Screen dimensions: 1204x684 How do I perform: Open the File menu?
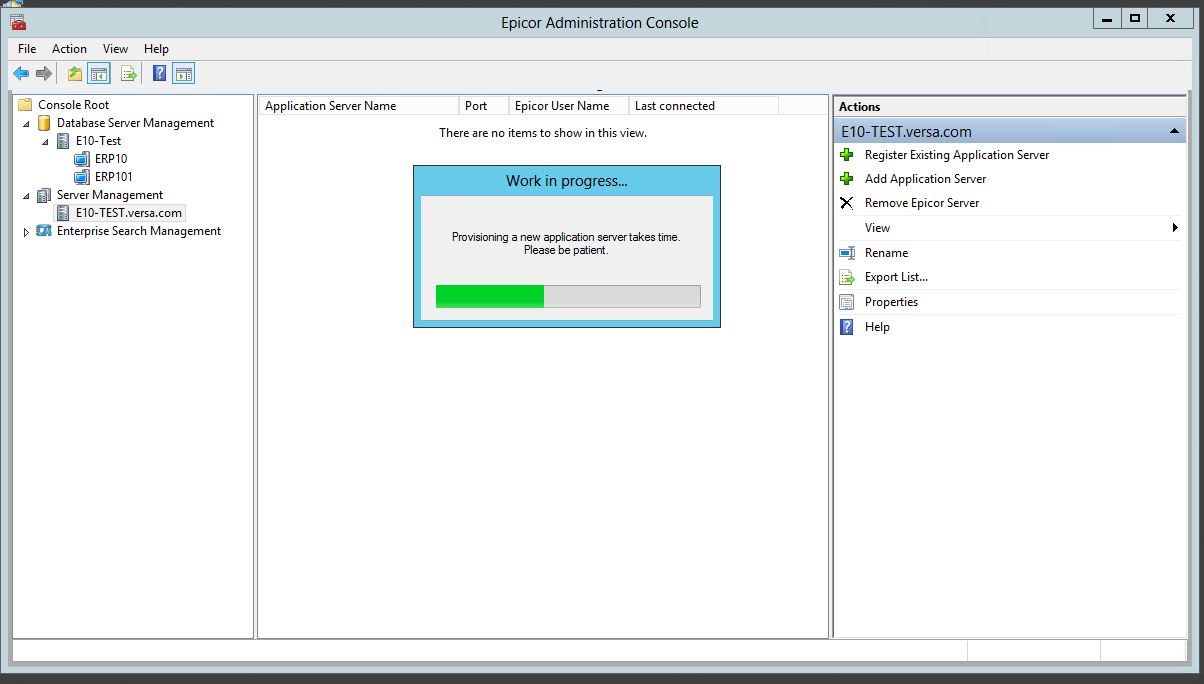pos(27,49)
